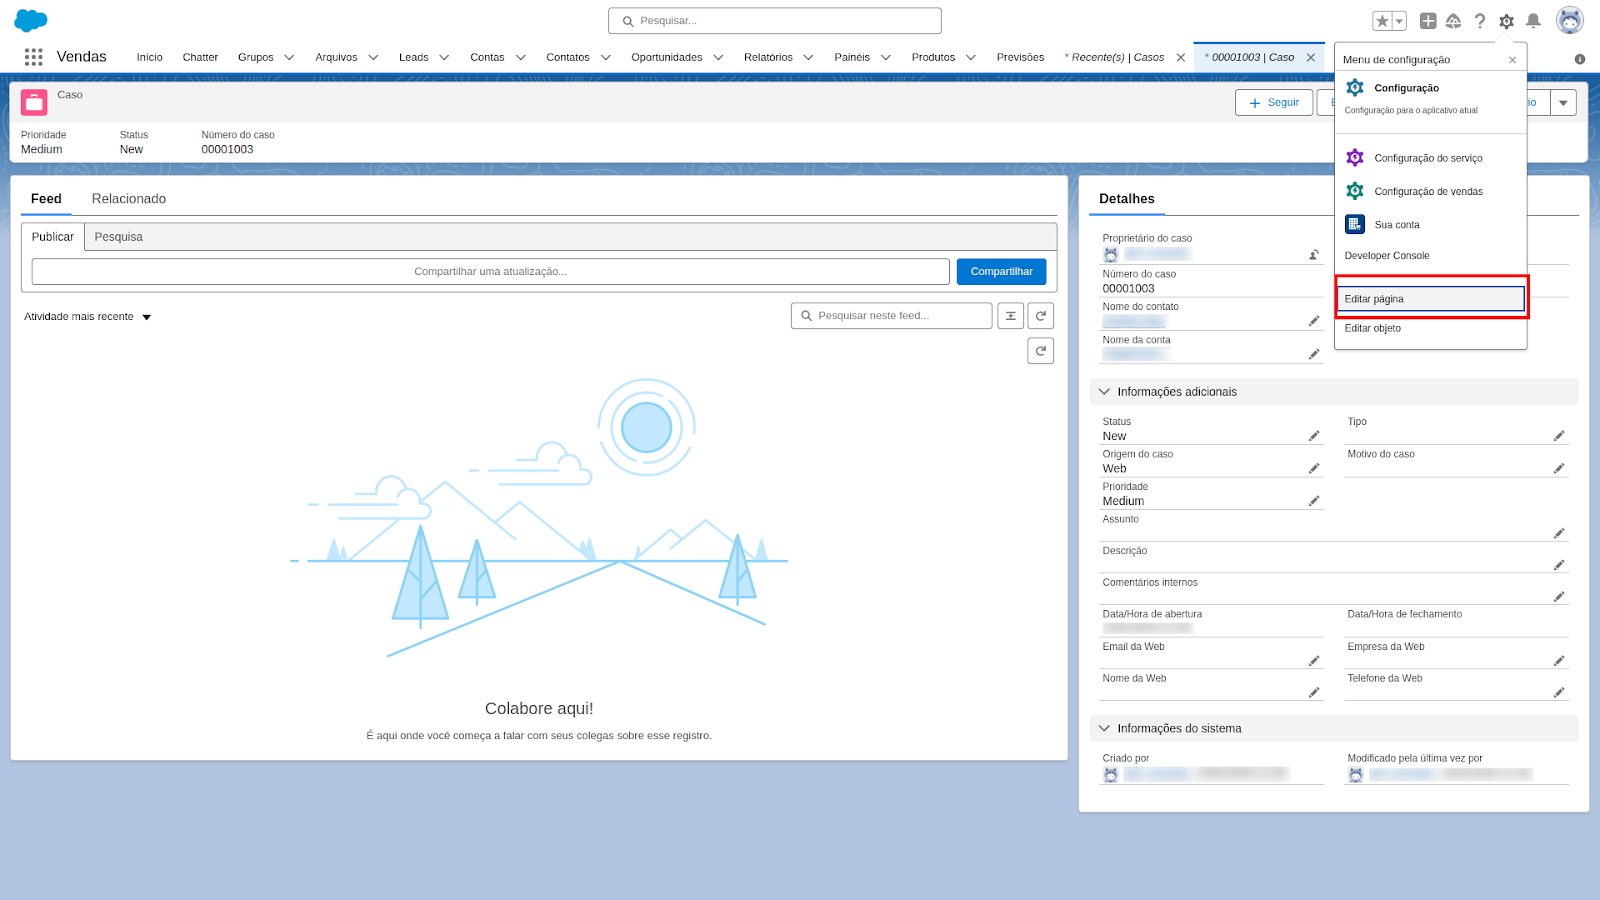Select Editar página menu item
The height and width of the screenshot is (900, 1600).
point(1430,299)
